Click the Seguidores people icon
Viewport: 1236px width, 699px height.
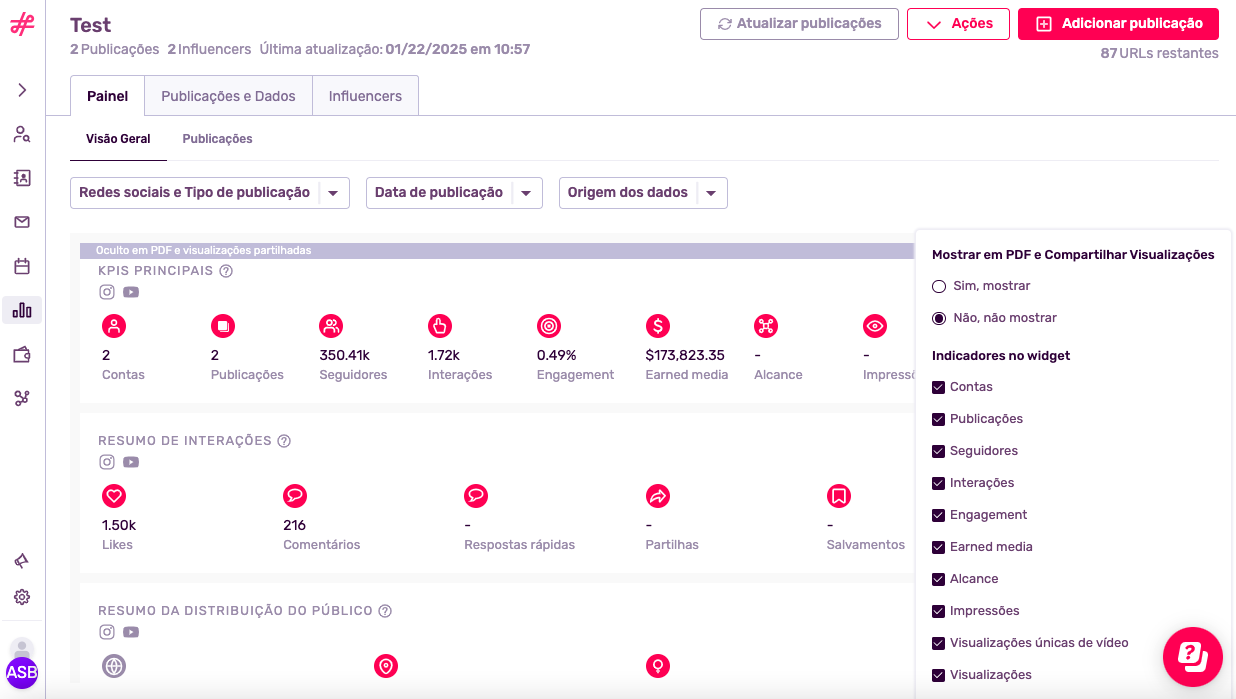331,326
